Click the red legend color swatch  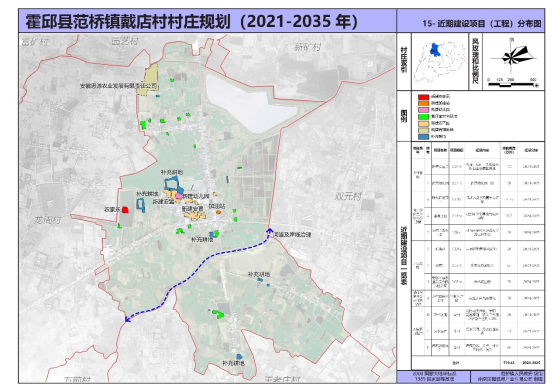[423, 96]
